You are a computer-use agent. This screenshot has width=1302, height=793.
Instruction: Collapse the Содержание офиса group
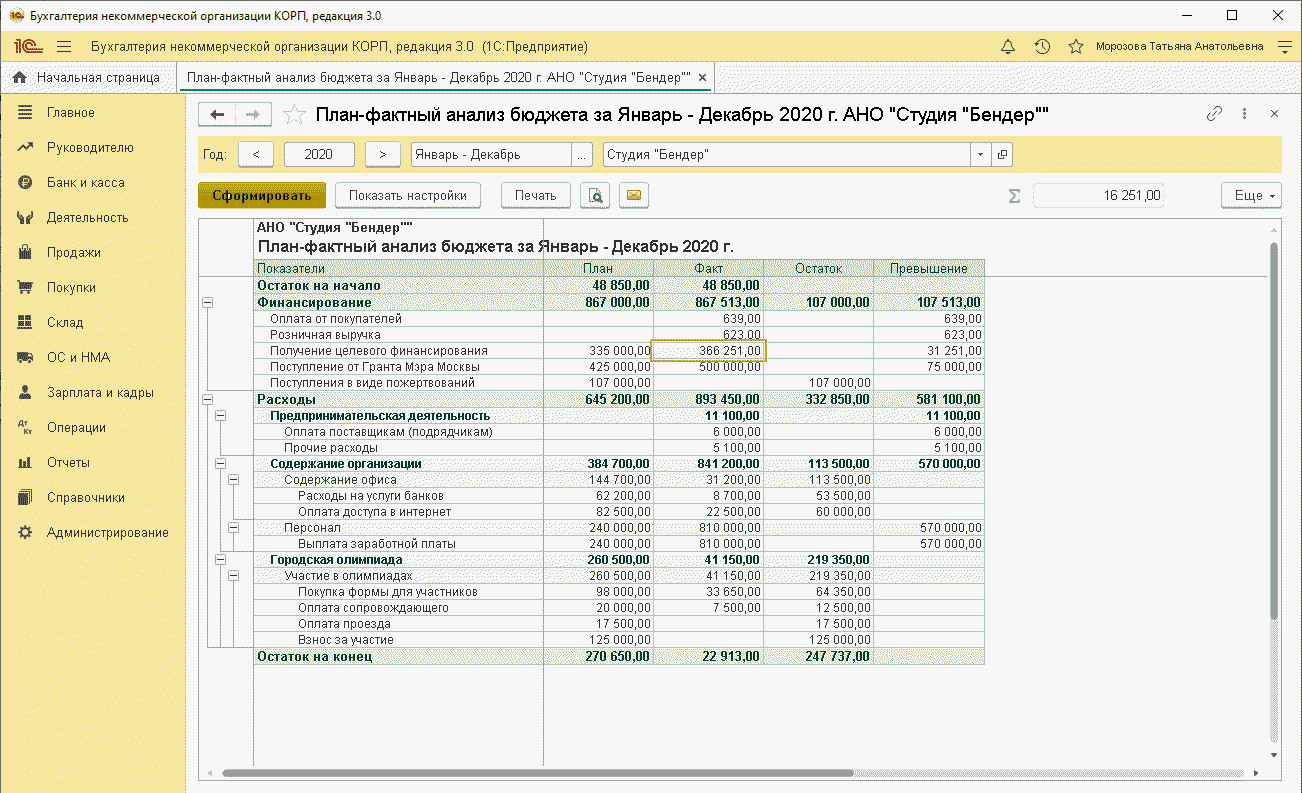pos(234,479)
